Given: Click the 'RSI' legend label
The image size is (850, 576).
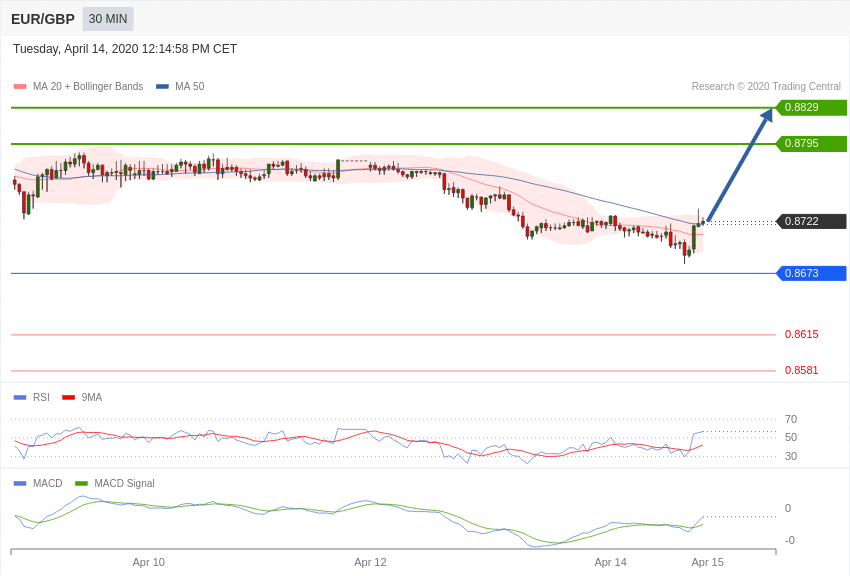Looking at the screenshot, I should pos(41,397).
